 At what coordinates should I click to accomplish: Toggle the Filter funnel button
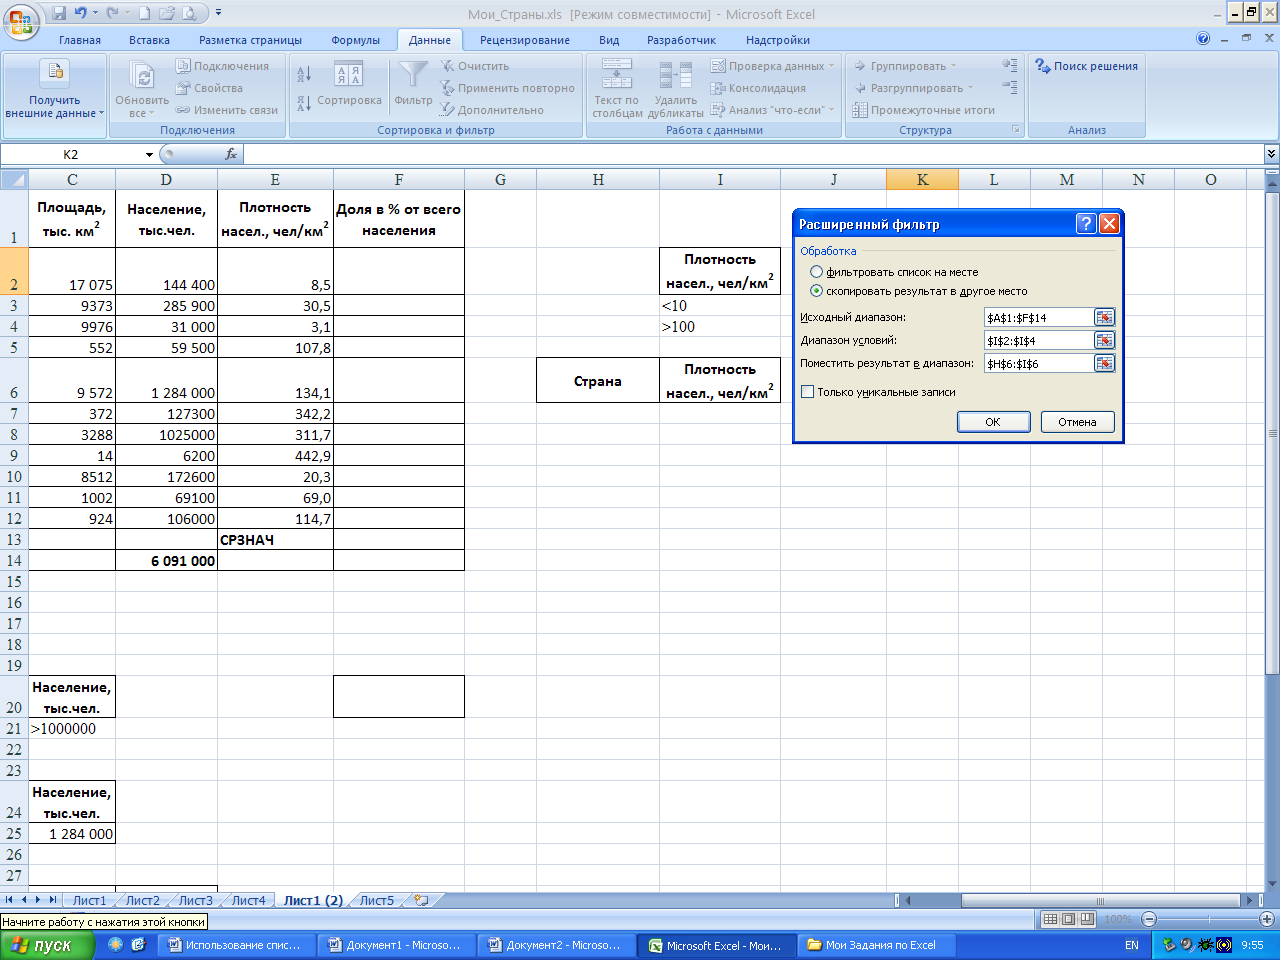[413, 84]
